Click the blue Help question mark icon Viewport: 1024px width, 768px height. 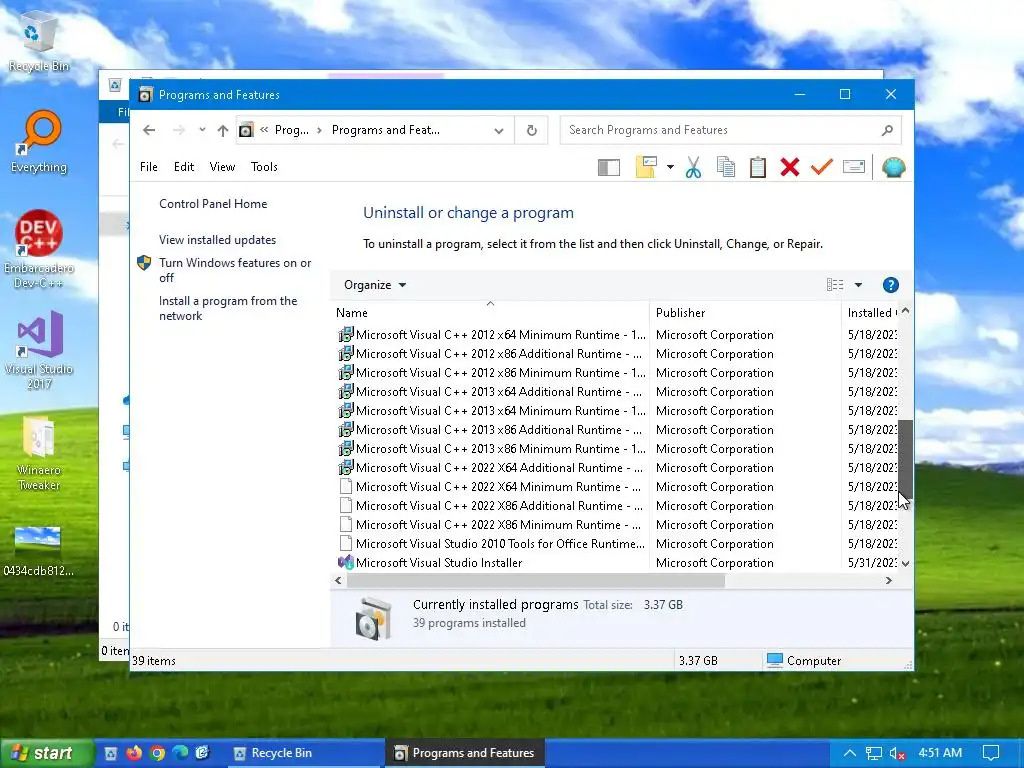pyautogui.click(x=890, y=285)
